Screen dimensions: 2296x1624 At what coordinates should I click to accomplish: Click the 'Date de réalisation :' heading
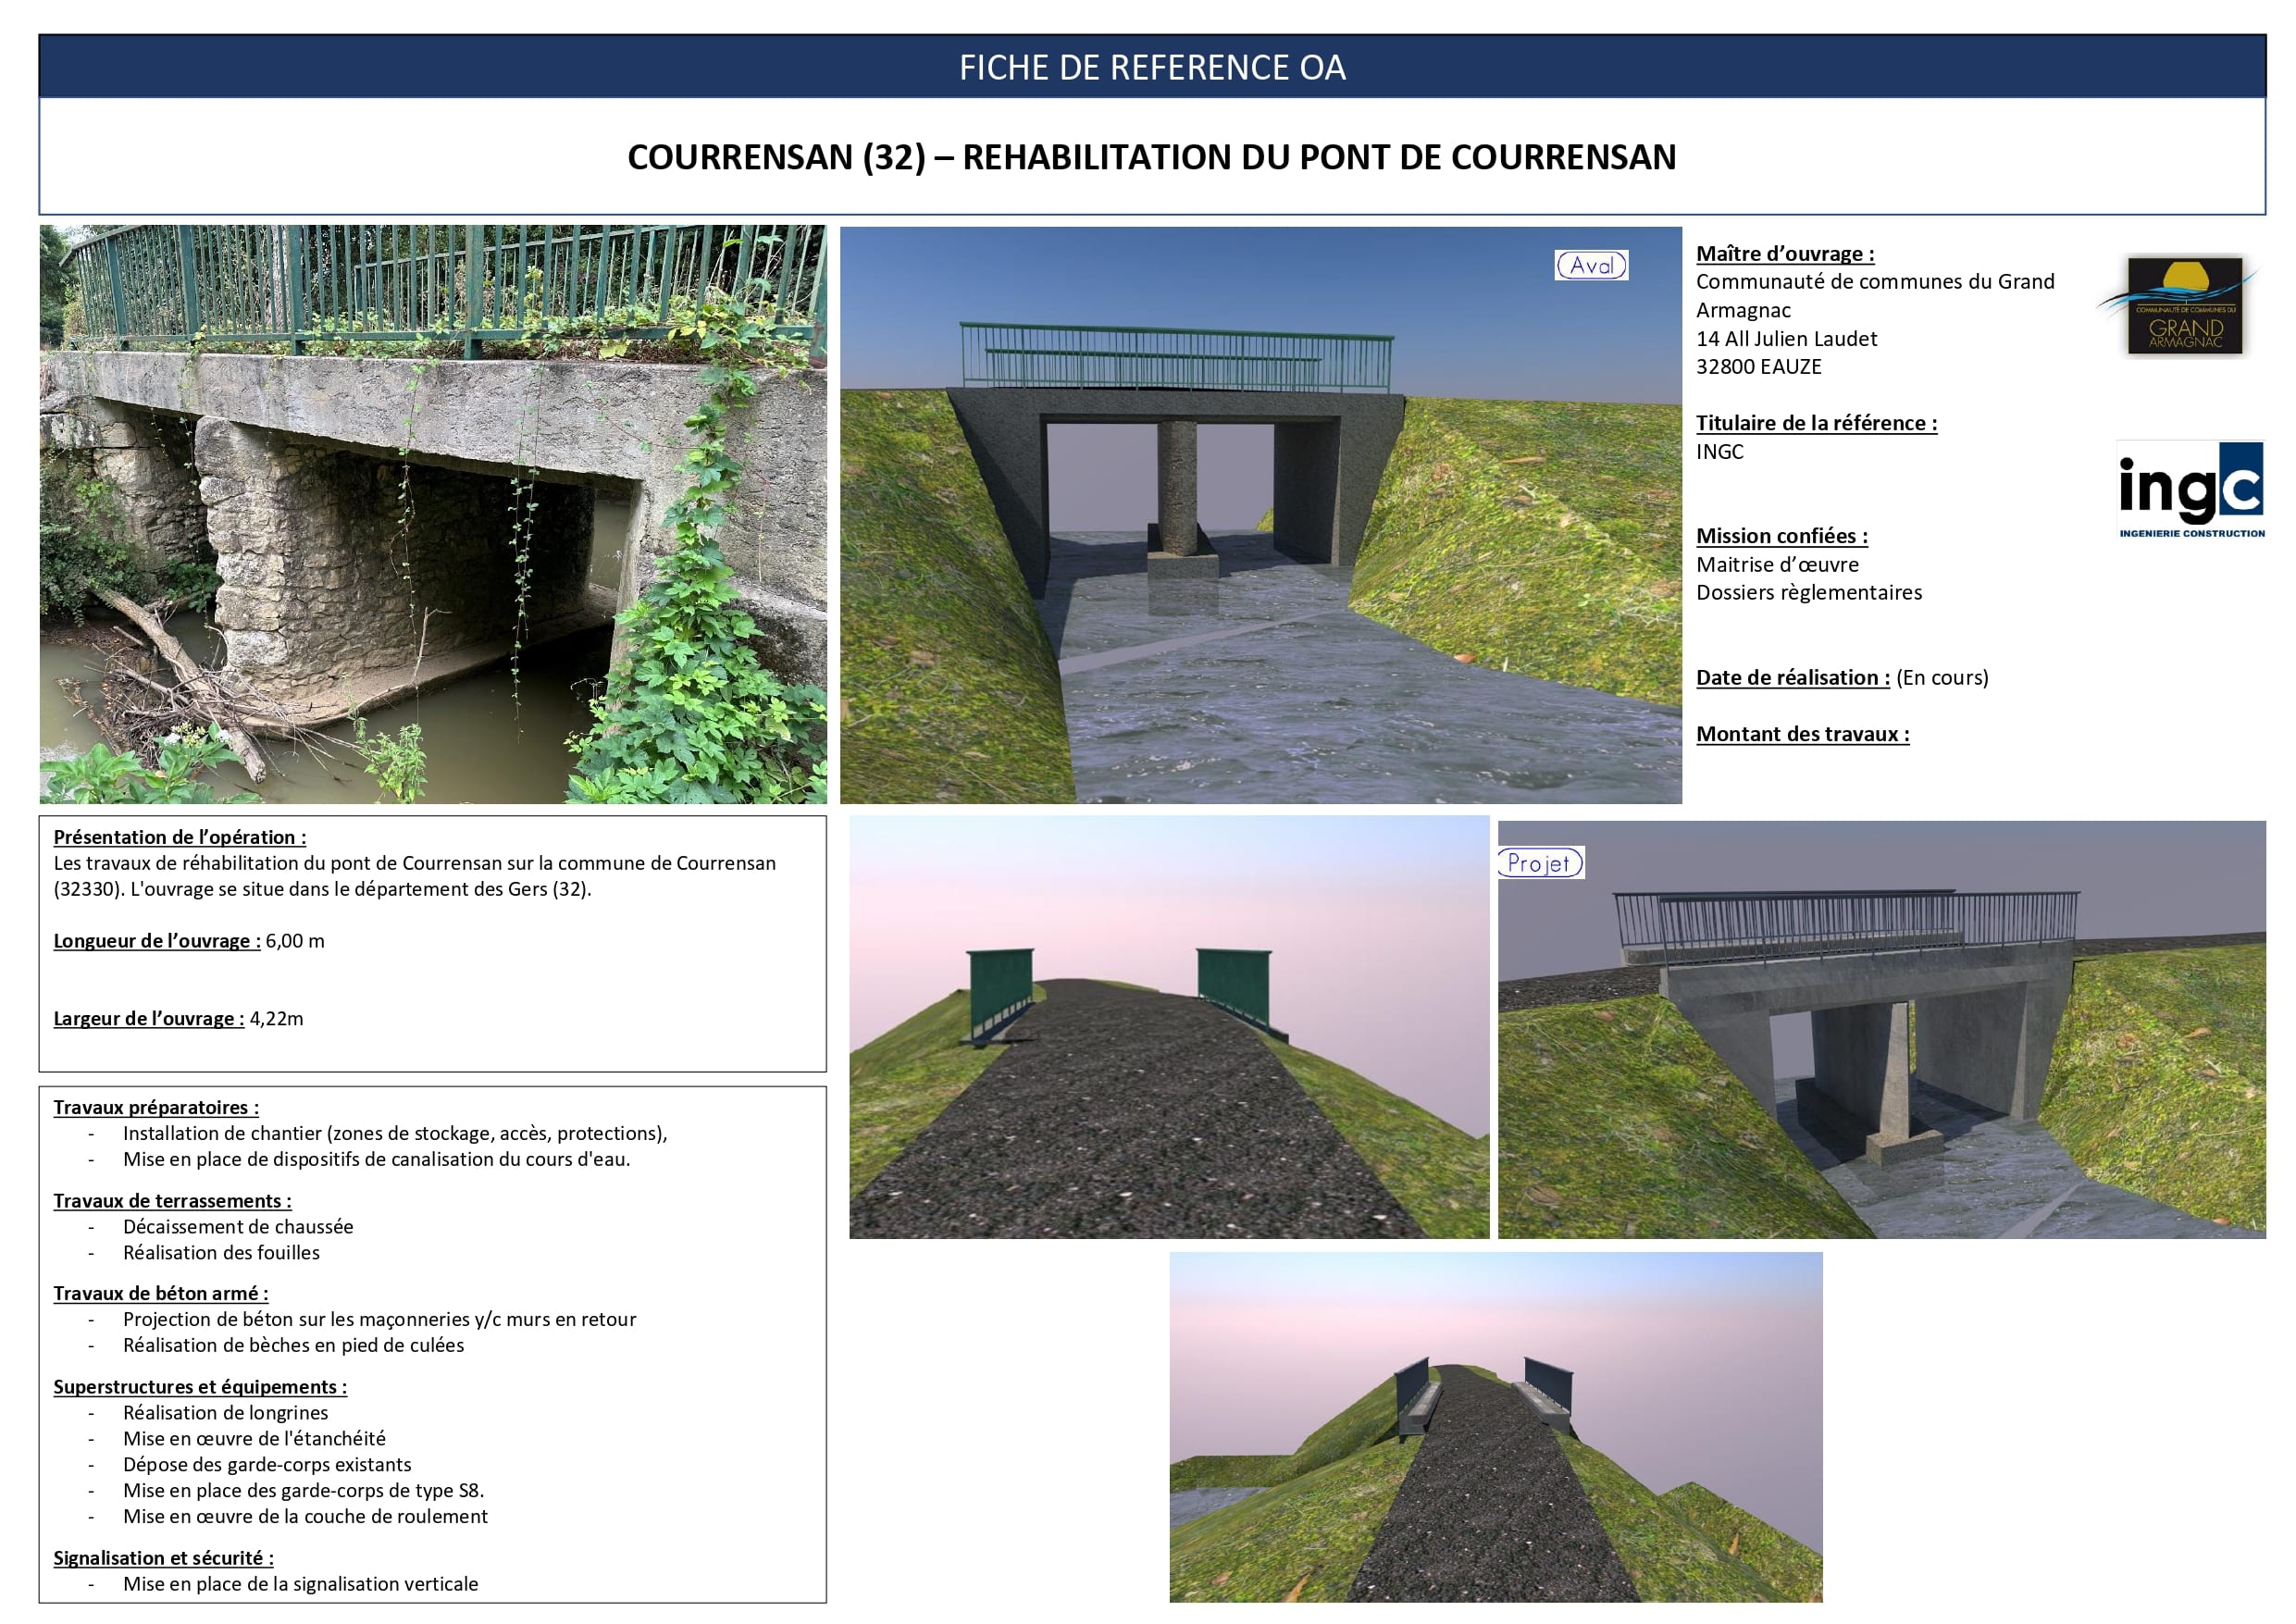click(1793, 678)
